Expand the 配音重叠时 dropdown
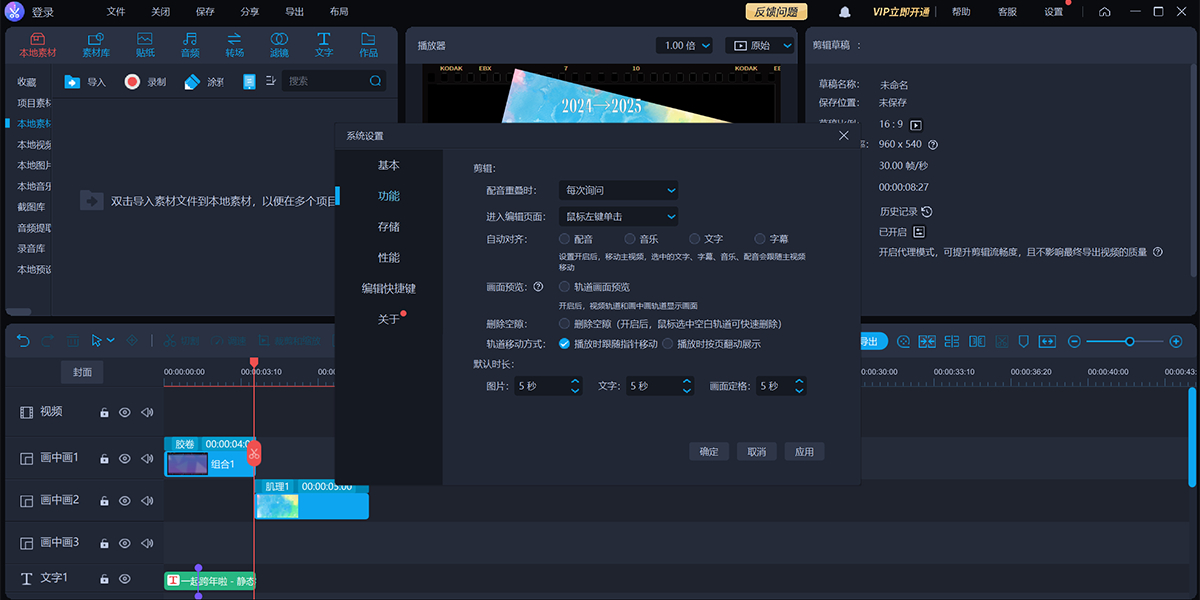The width and height of the screenshot is (1200, 600). pos(618,190)
